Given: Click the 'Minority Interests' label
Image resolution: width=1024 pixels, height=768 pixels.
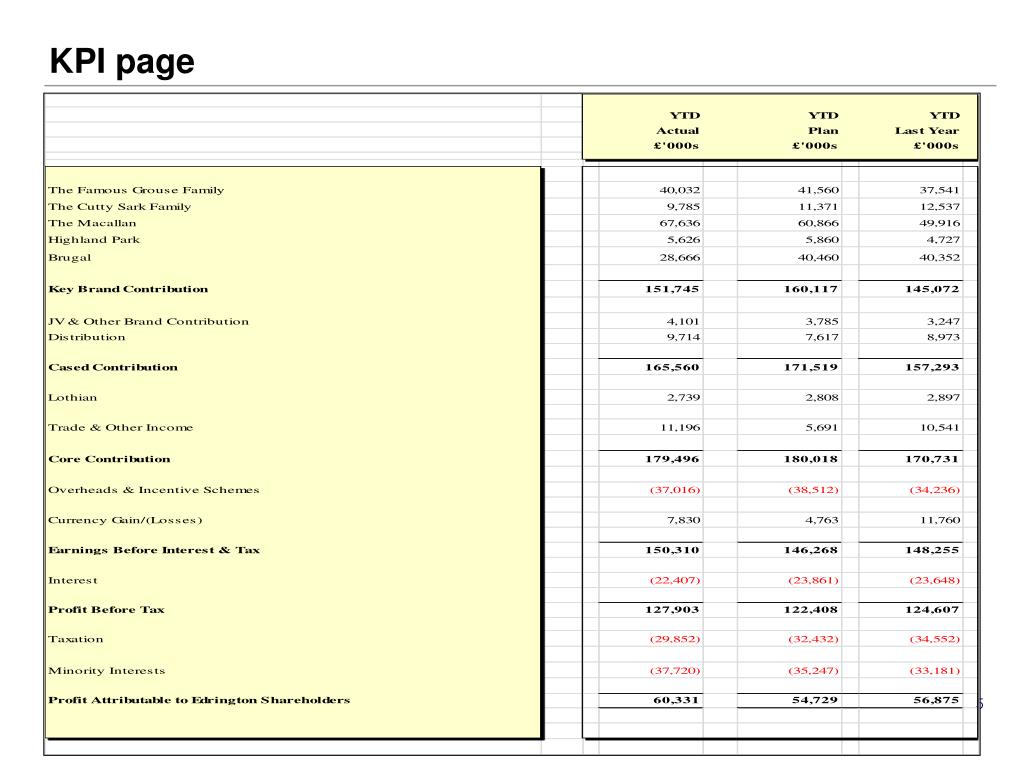Looking at the screenshot, I should tap(106, 670).
